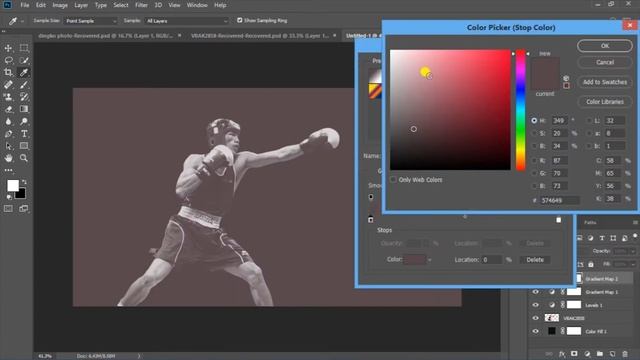The image size is (640, 360).
Task: Select the Path Selection tool
Action: tap(8, 146)
